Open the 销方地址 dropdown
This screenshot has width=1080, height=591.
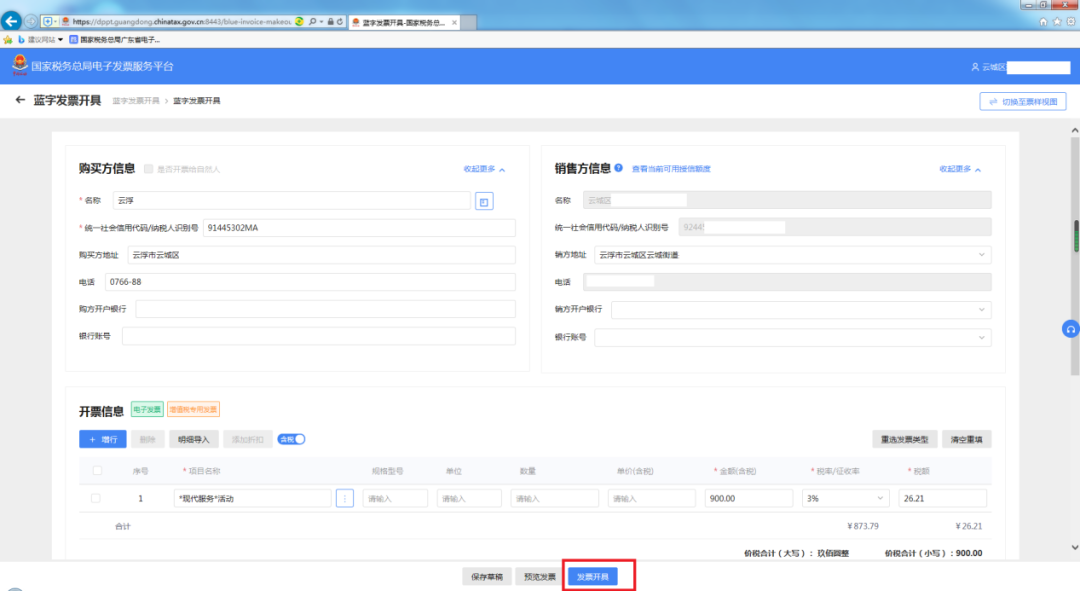[793, 255]
